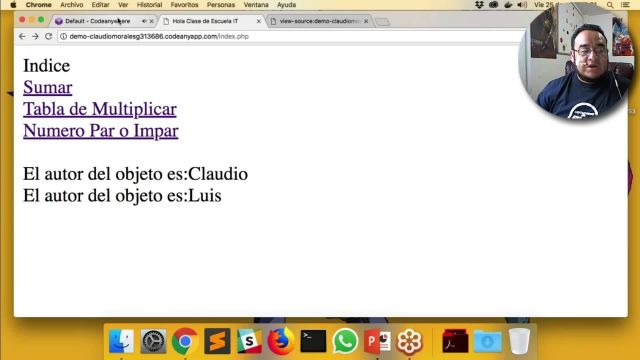Open the Trash from the Dock
The image size is (640, 360).
click(x=519, y=341)
